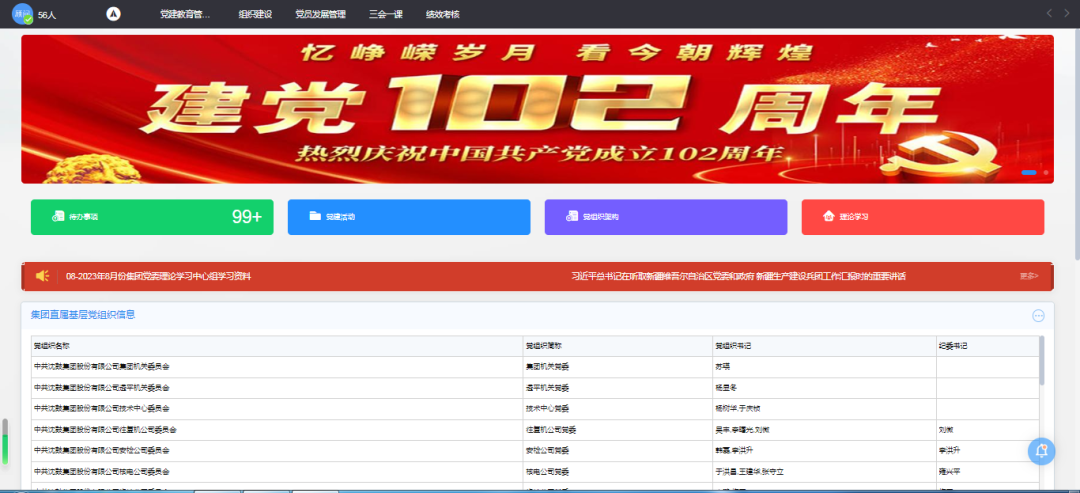Click the 党组织名称 column header

(x=277, y=346)
